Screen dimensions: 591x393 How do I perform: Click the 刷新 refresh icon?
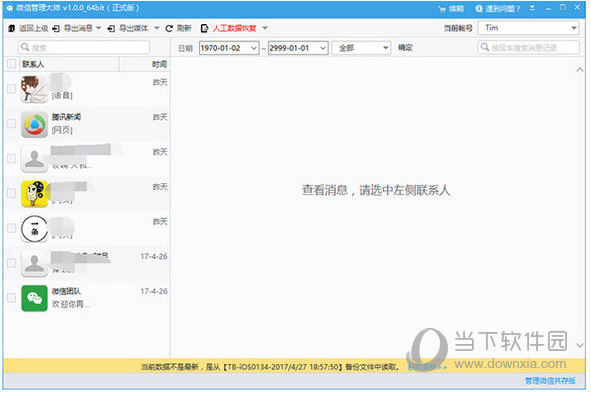tap(169, 29)
